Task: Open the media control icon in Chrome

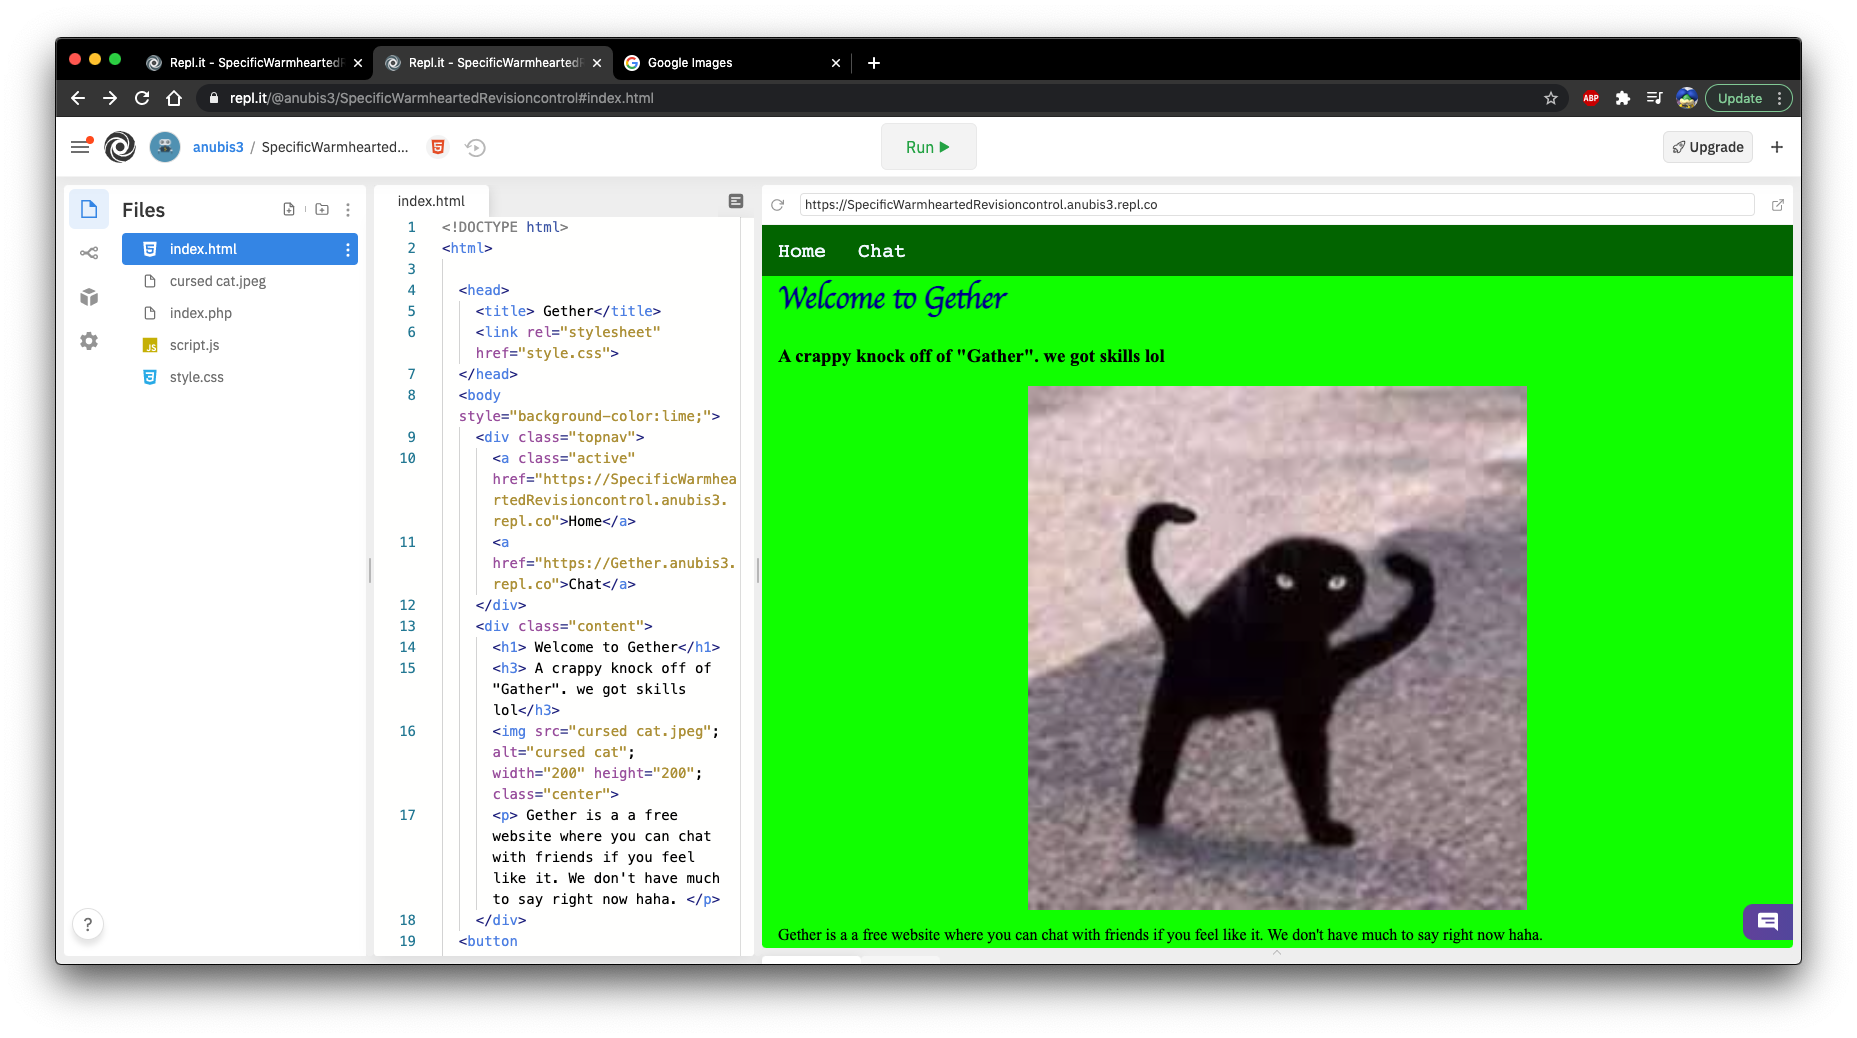Action: [x=1655, y=98]
